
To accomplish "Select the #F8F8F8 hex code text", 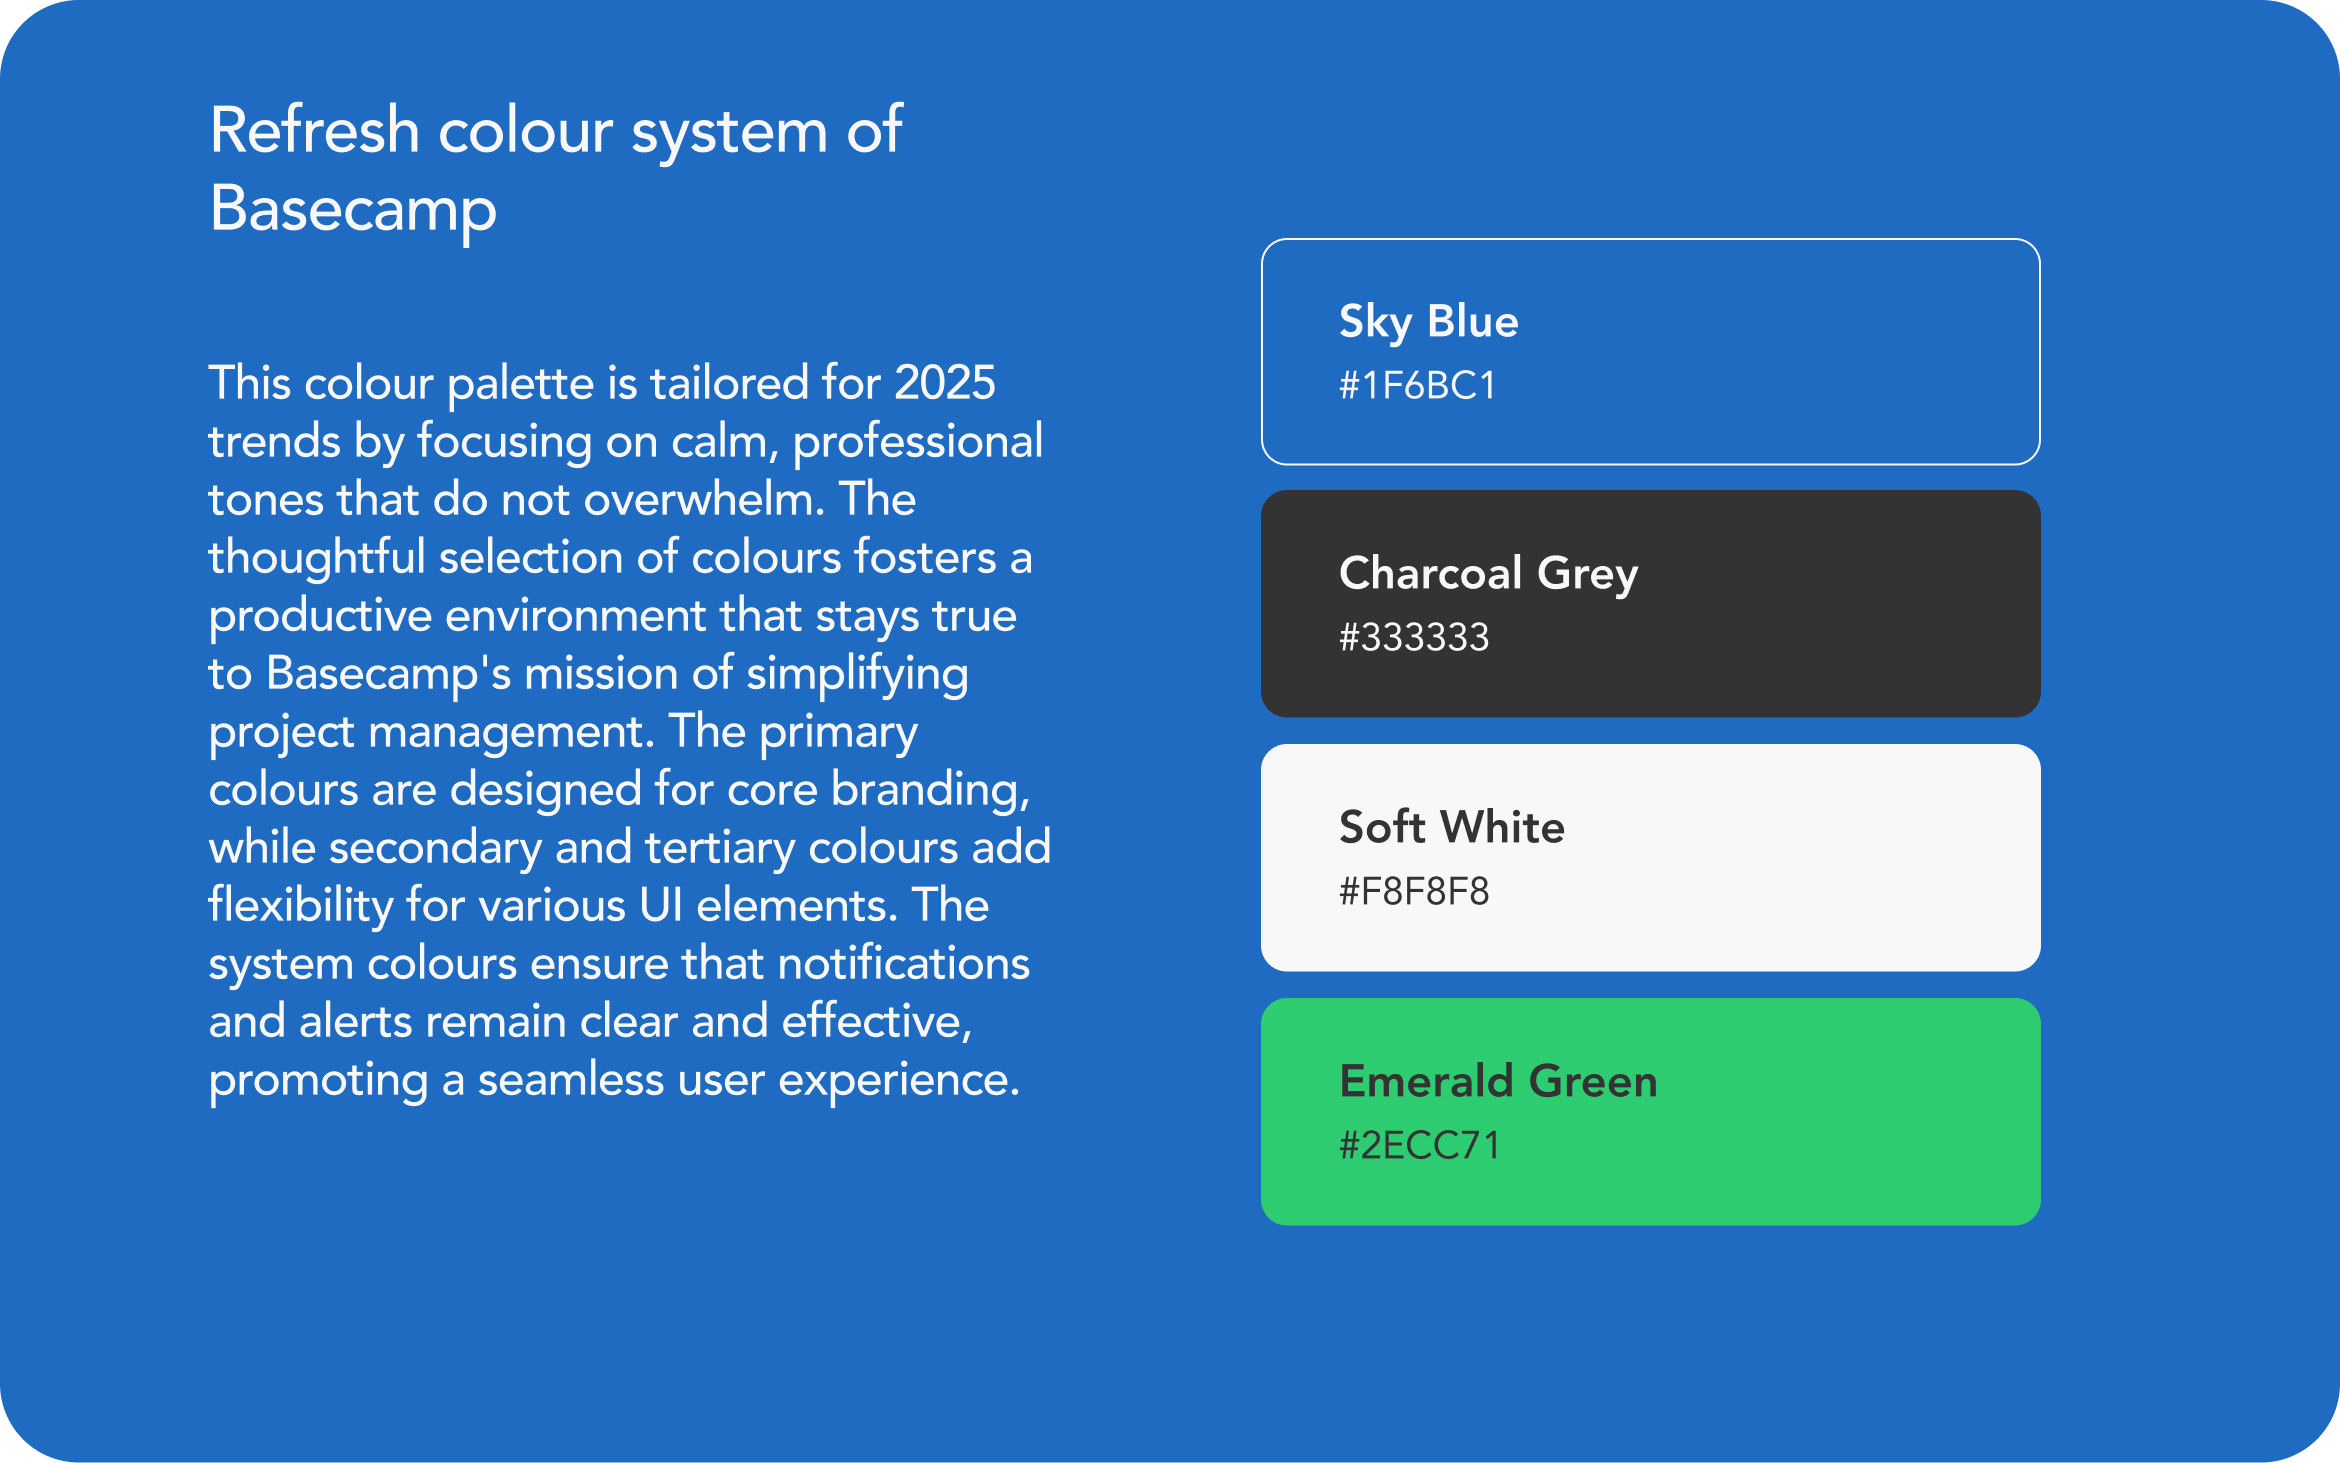I will pyautogui.click(x=1414, y=891).
